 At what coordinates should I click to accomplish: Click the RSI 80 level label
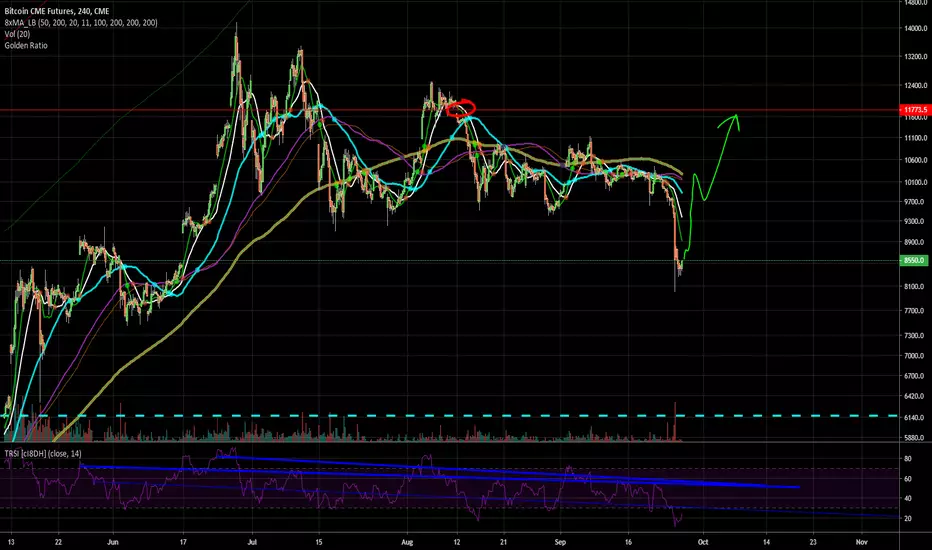(x=908, y=459)
